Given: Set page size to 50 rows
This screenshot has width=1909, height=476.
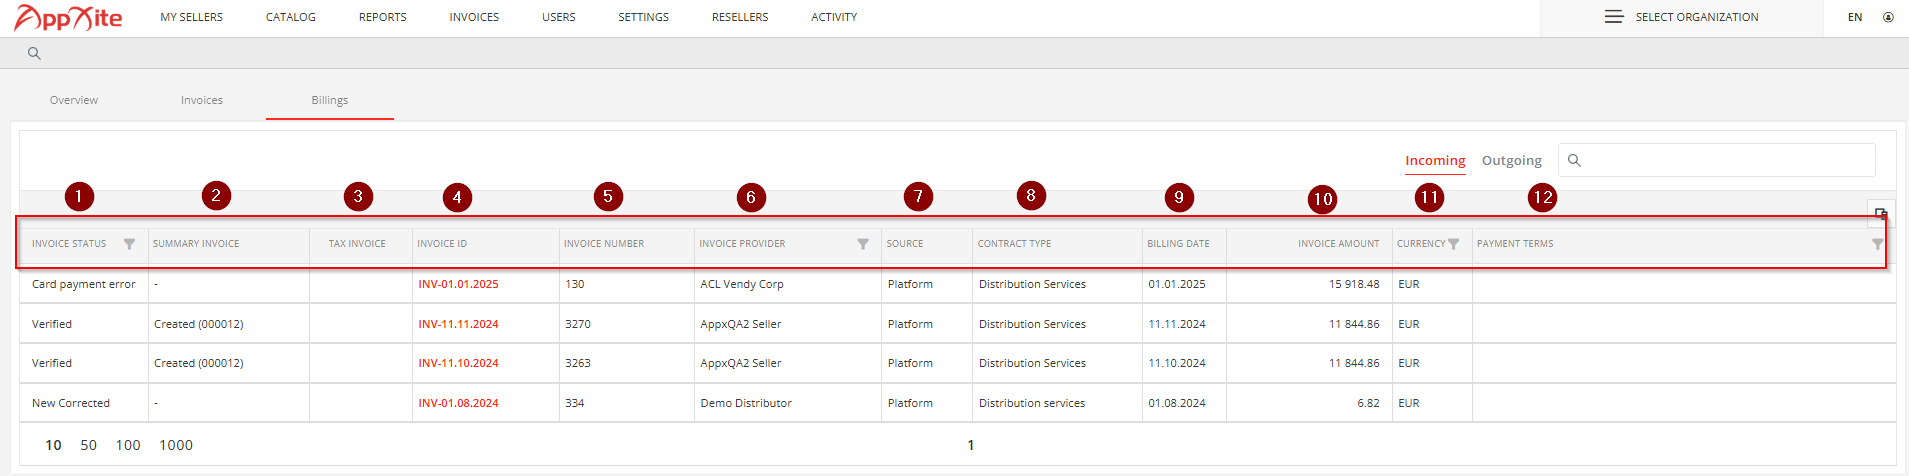Looking at the screenshot, I should tap(89, 445).
